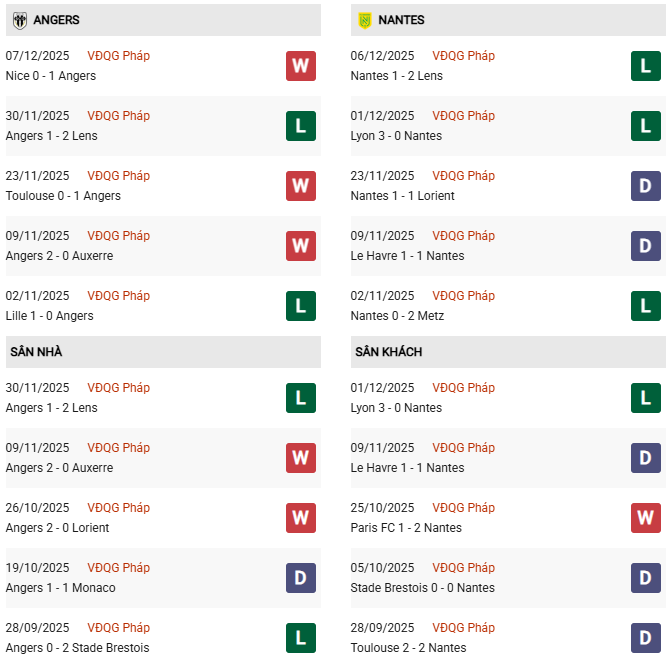This screenshot has height=661, width=666.
Task: Click the Angers 0 - 2 Stade Brestois result
Action: (78, 648)
